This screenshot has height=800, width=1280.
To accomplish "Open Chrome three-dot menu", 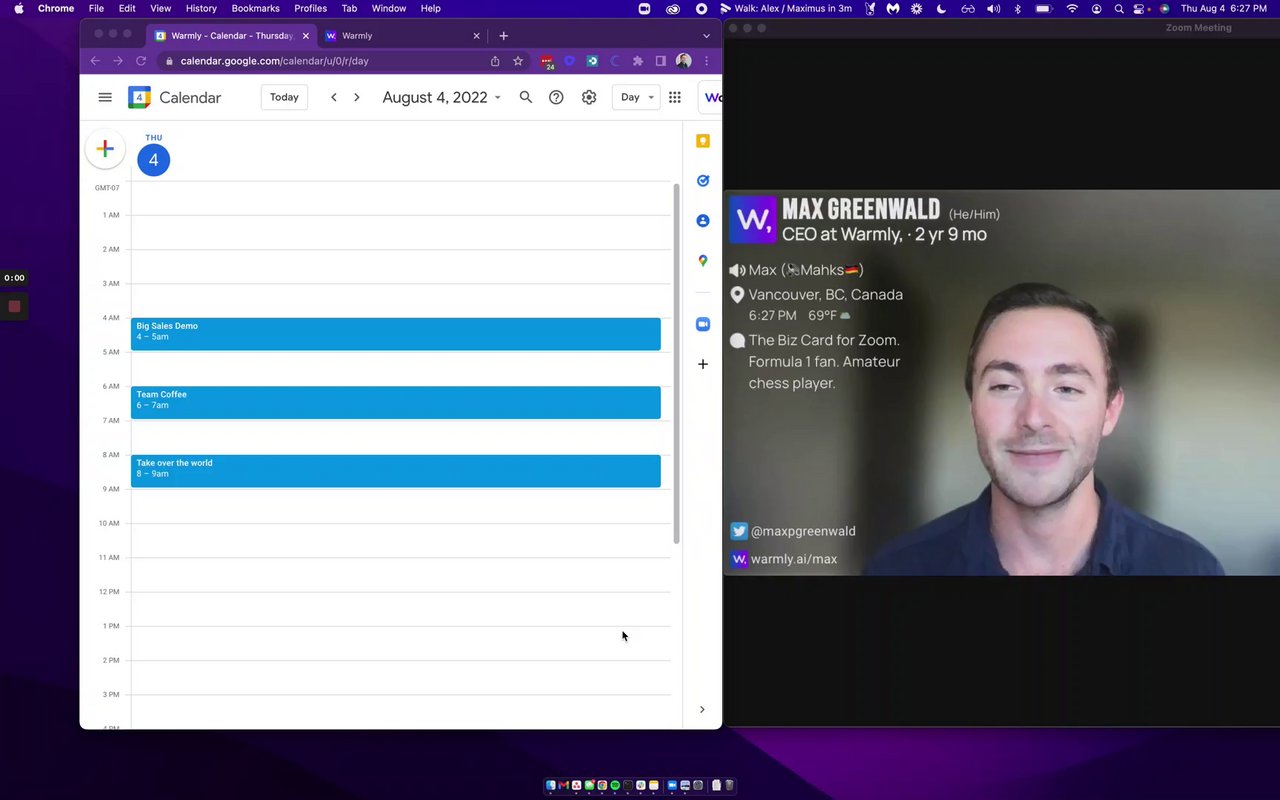I will click(x=706, y=61).
